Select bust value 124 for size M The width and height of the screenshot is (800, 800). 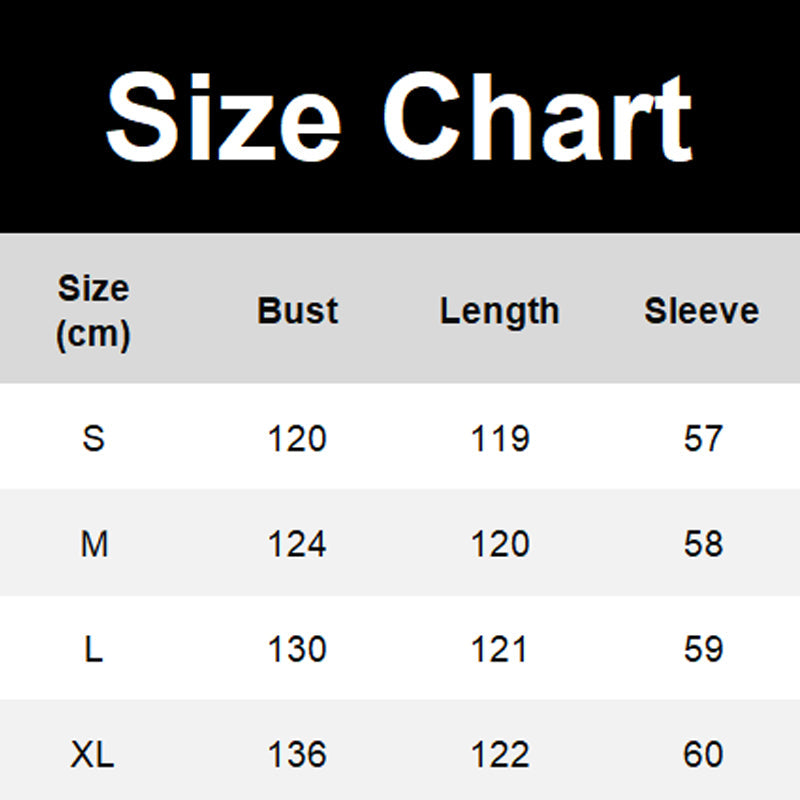click(297, 544)
